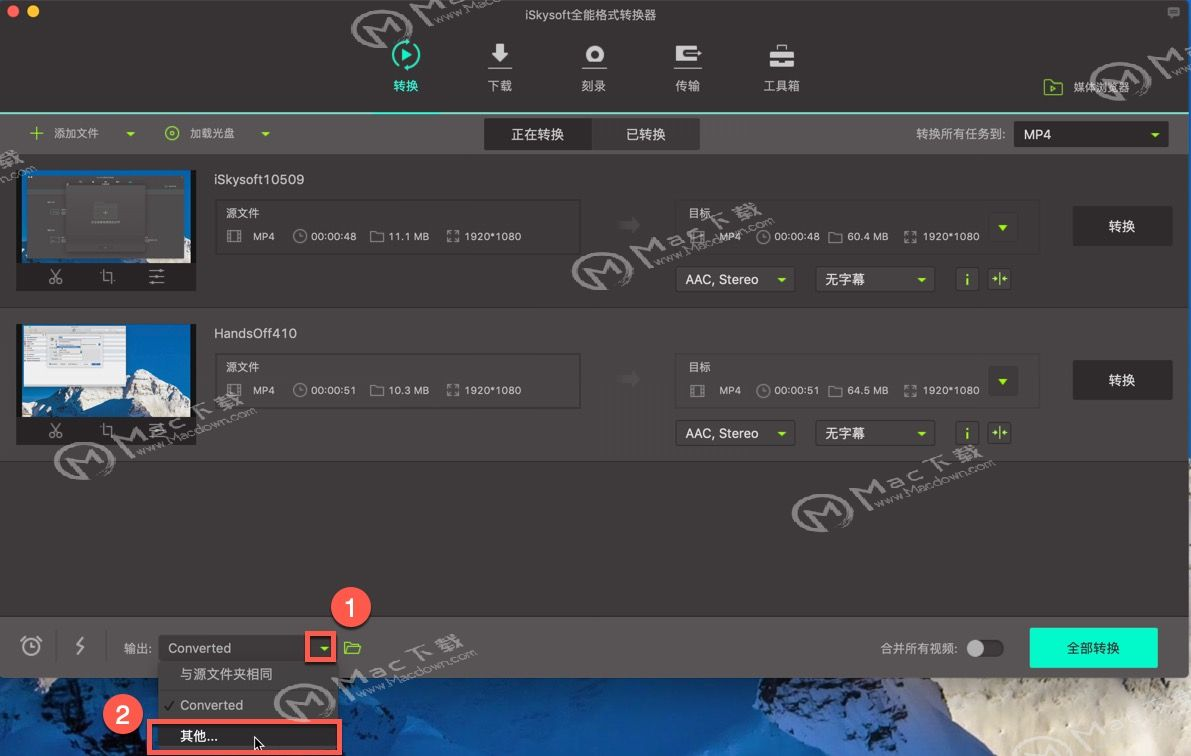Select the HandsOff410 video thumbnail
Image resolution: width=1191 pixels, height=756 pixels.
[106, 371]
